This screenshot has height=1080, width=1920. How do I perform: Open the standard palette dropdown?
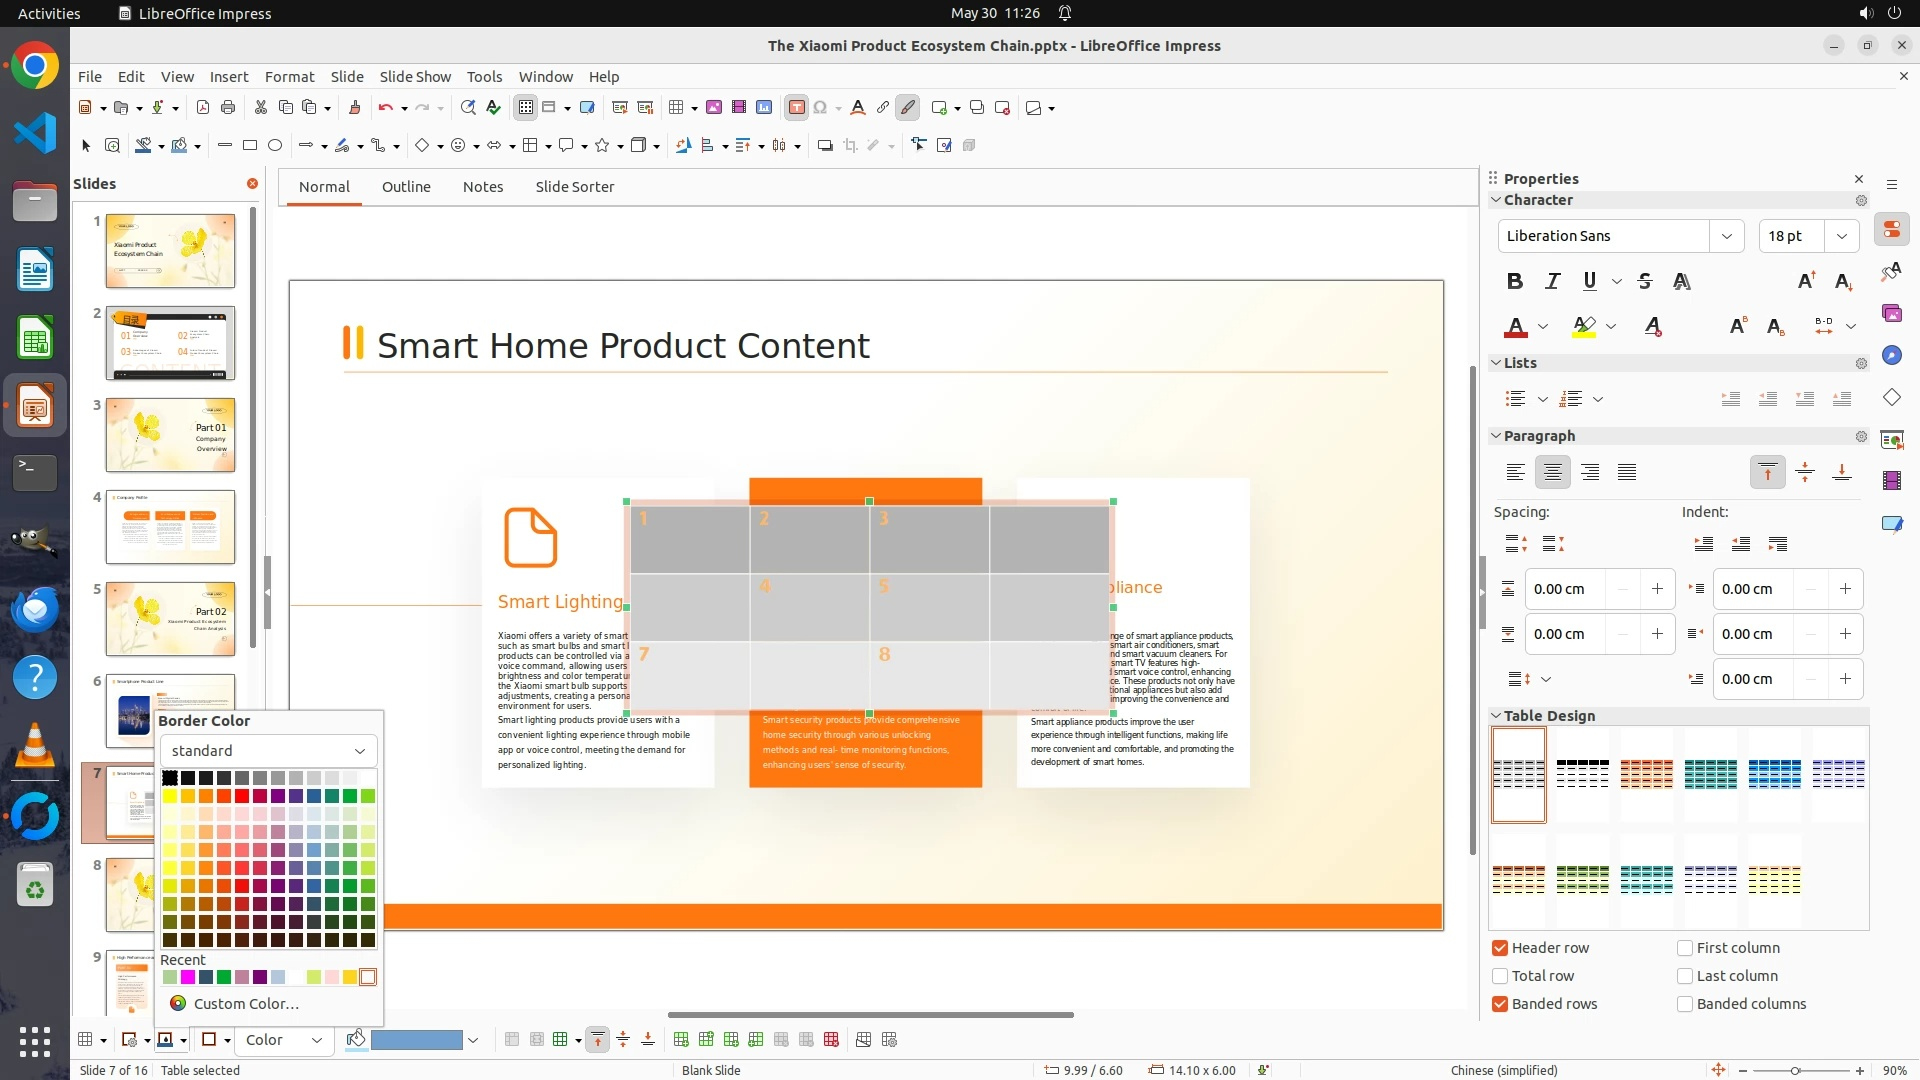[268, 751]
